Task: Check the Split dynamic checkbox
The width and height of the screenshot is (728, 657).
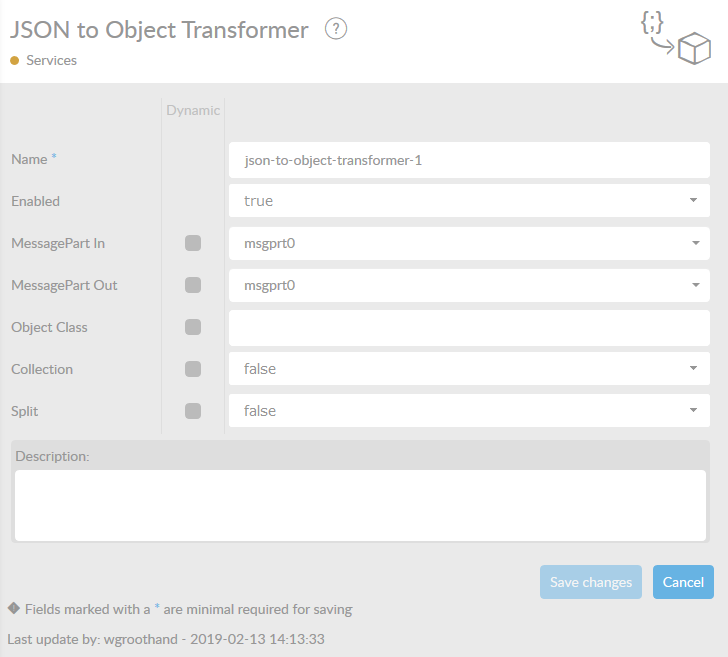Action: point(193,411)
